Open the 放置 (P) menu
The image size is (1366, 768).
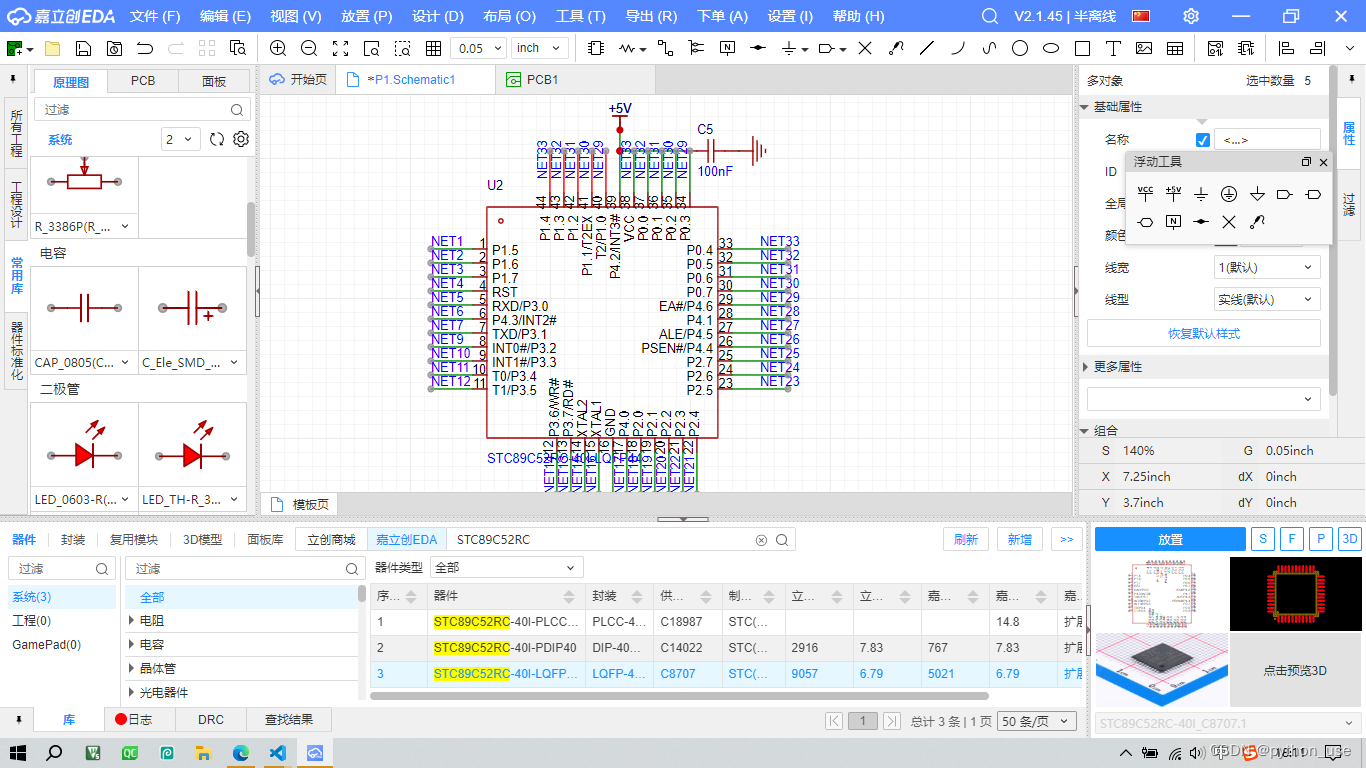366,16
